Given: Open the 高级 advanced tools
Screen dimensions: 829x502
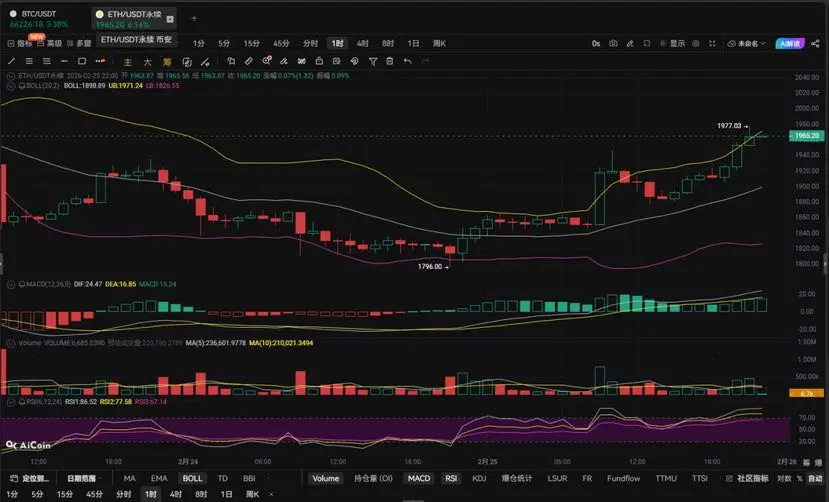Looking at the screenshot, I should 50,43.
